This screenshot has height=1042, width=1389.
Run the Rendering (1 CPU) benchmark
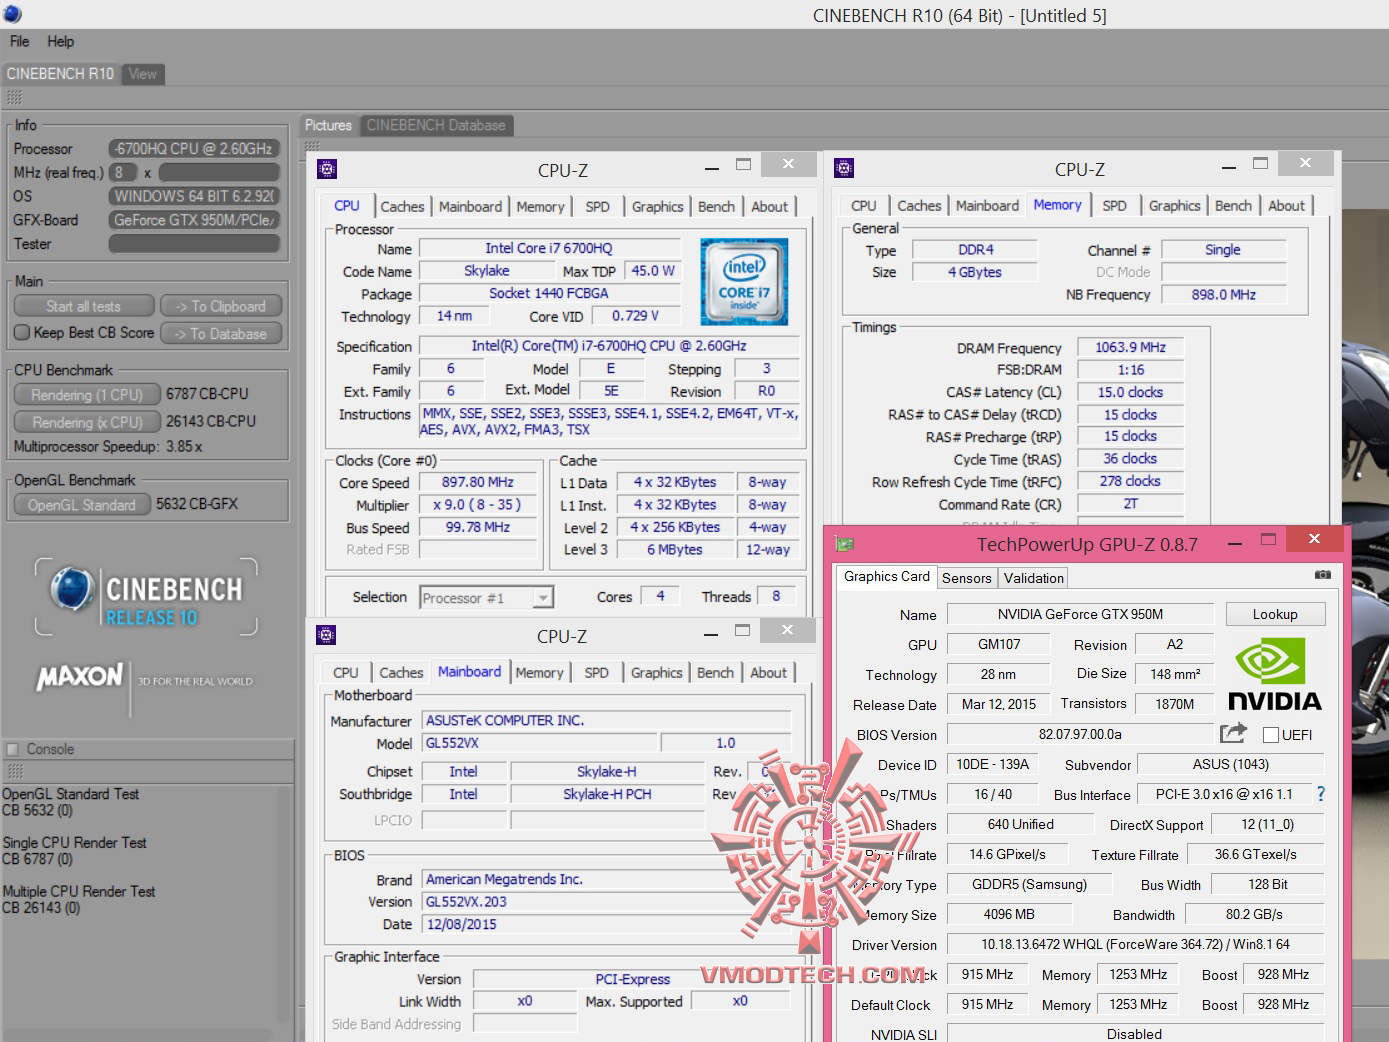(x=87, y=395)
